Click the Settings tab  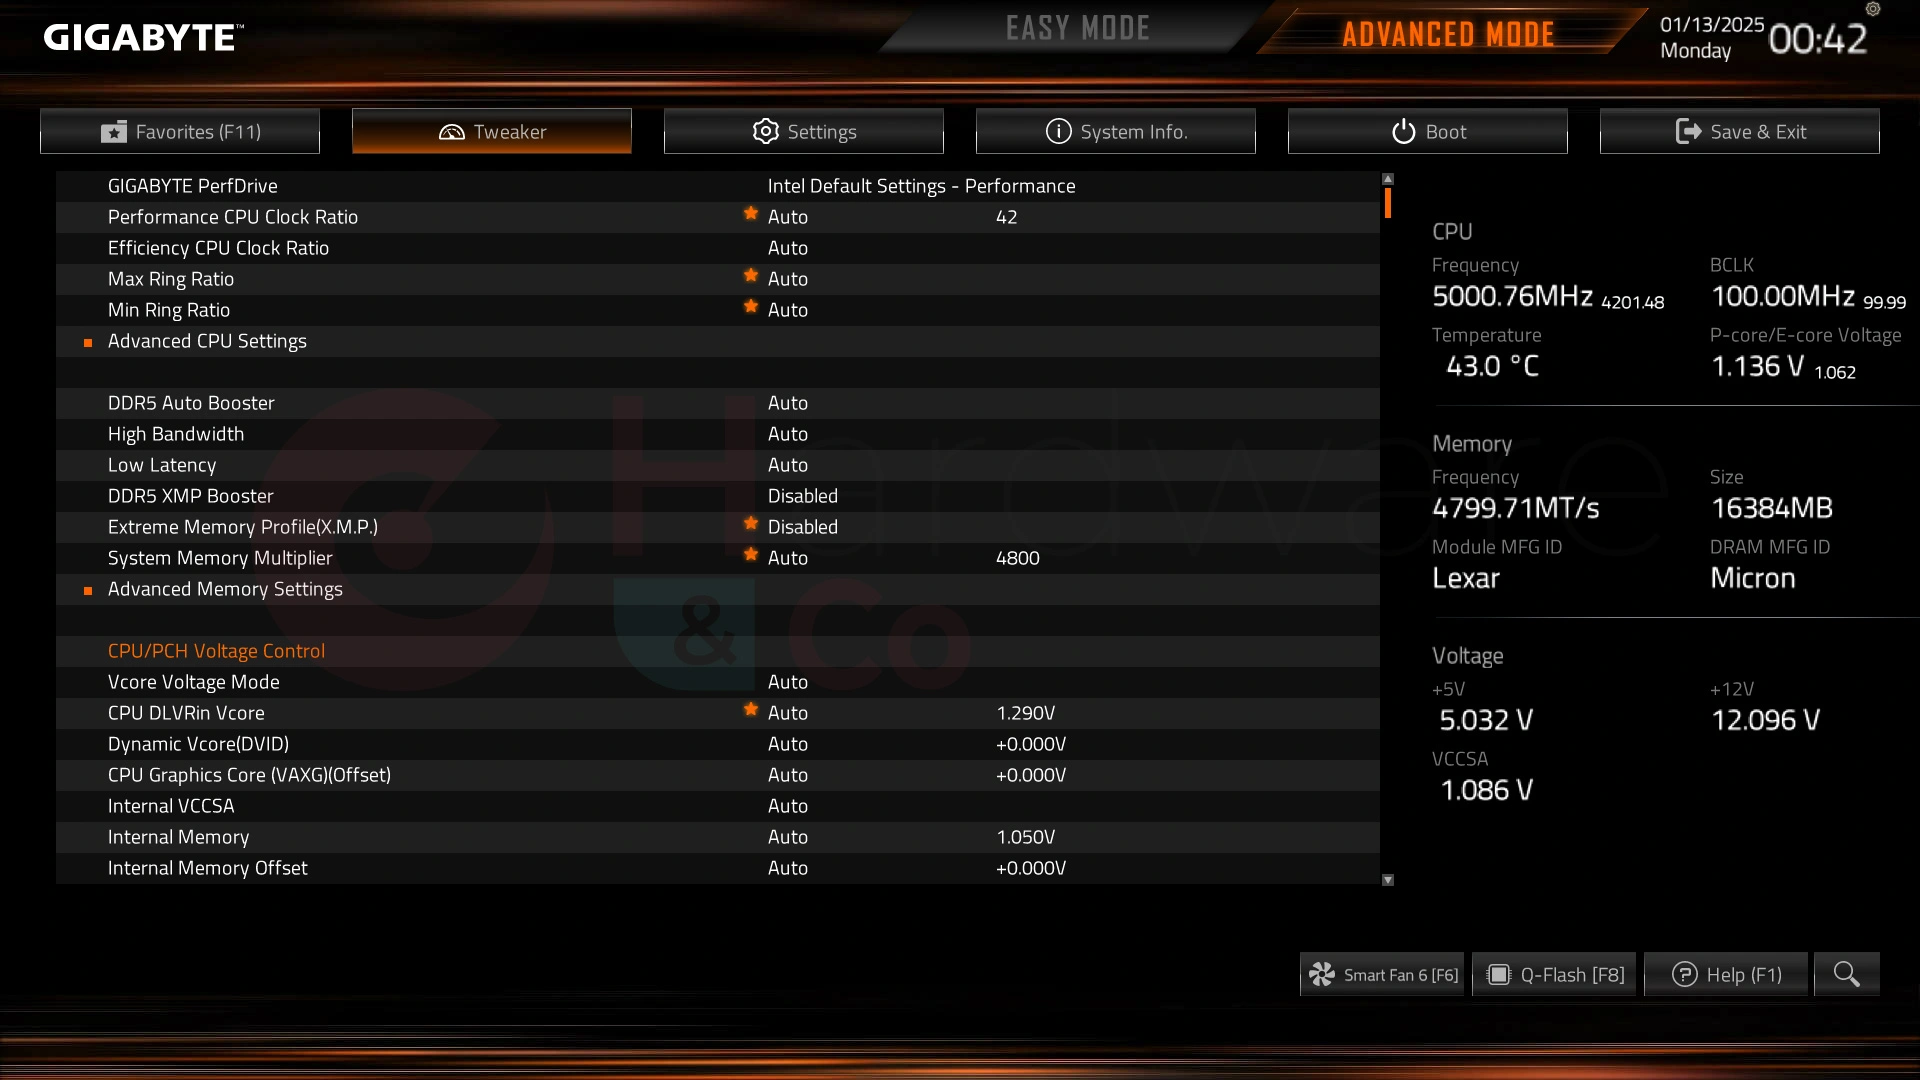(x=803, y=131)
